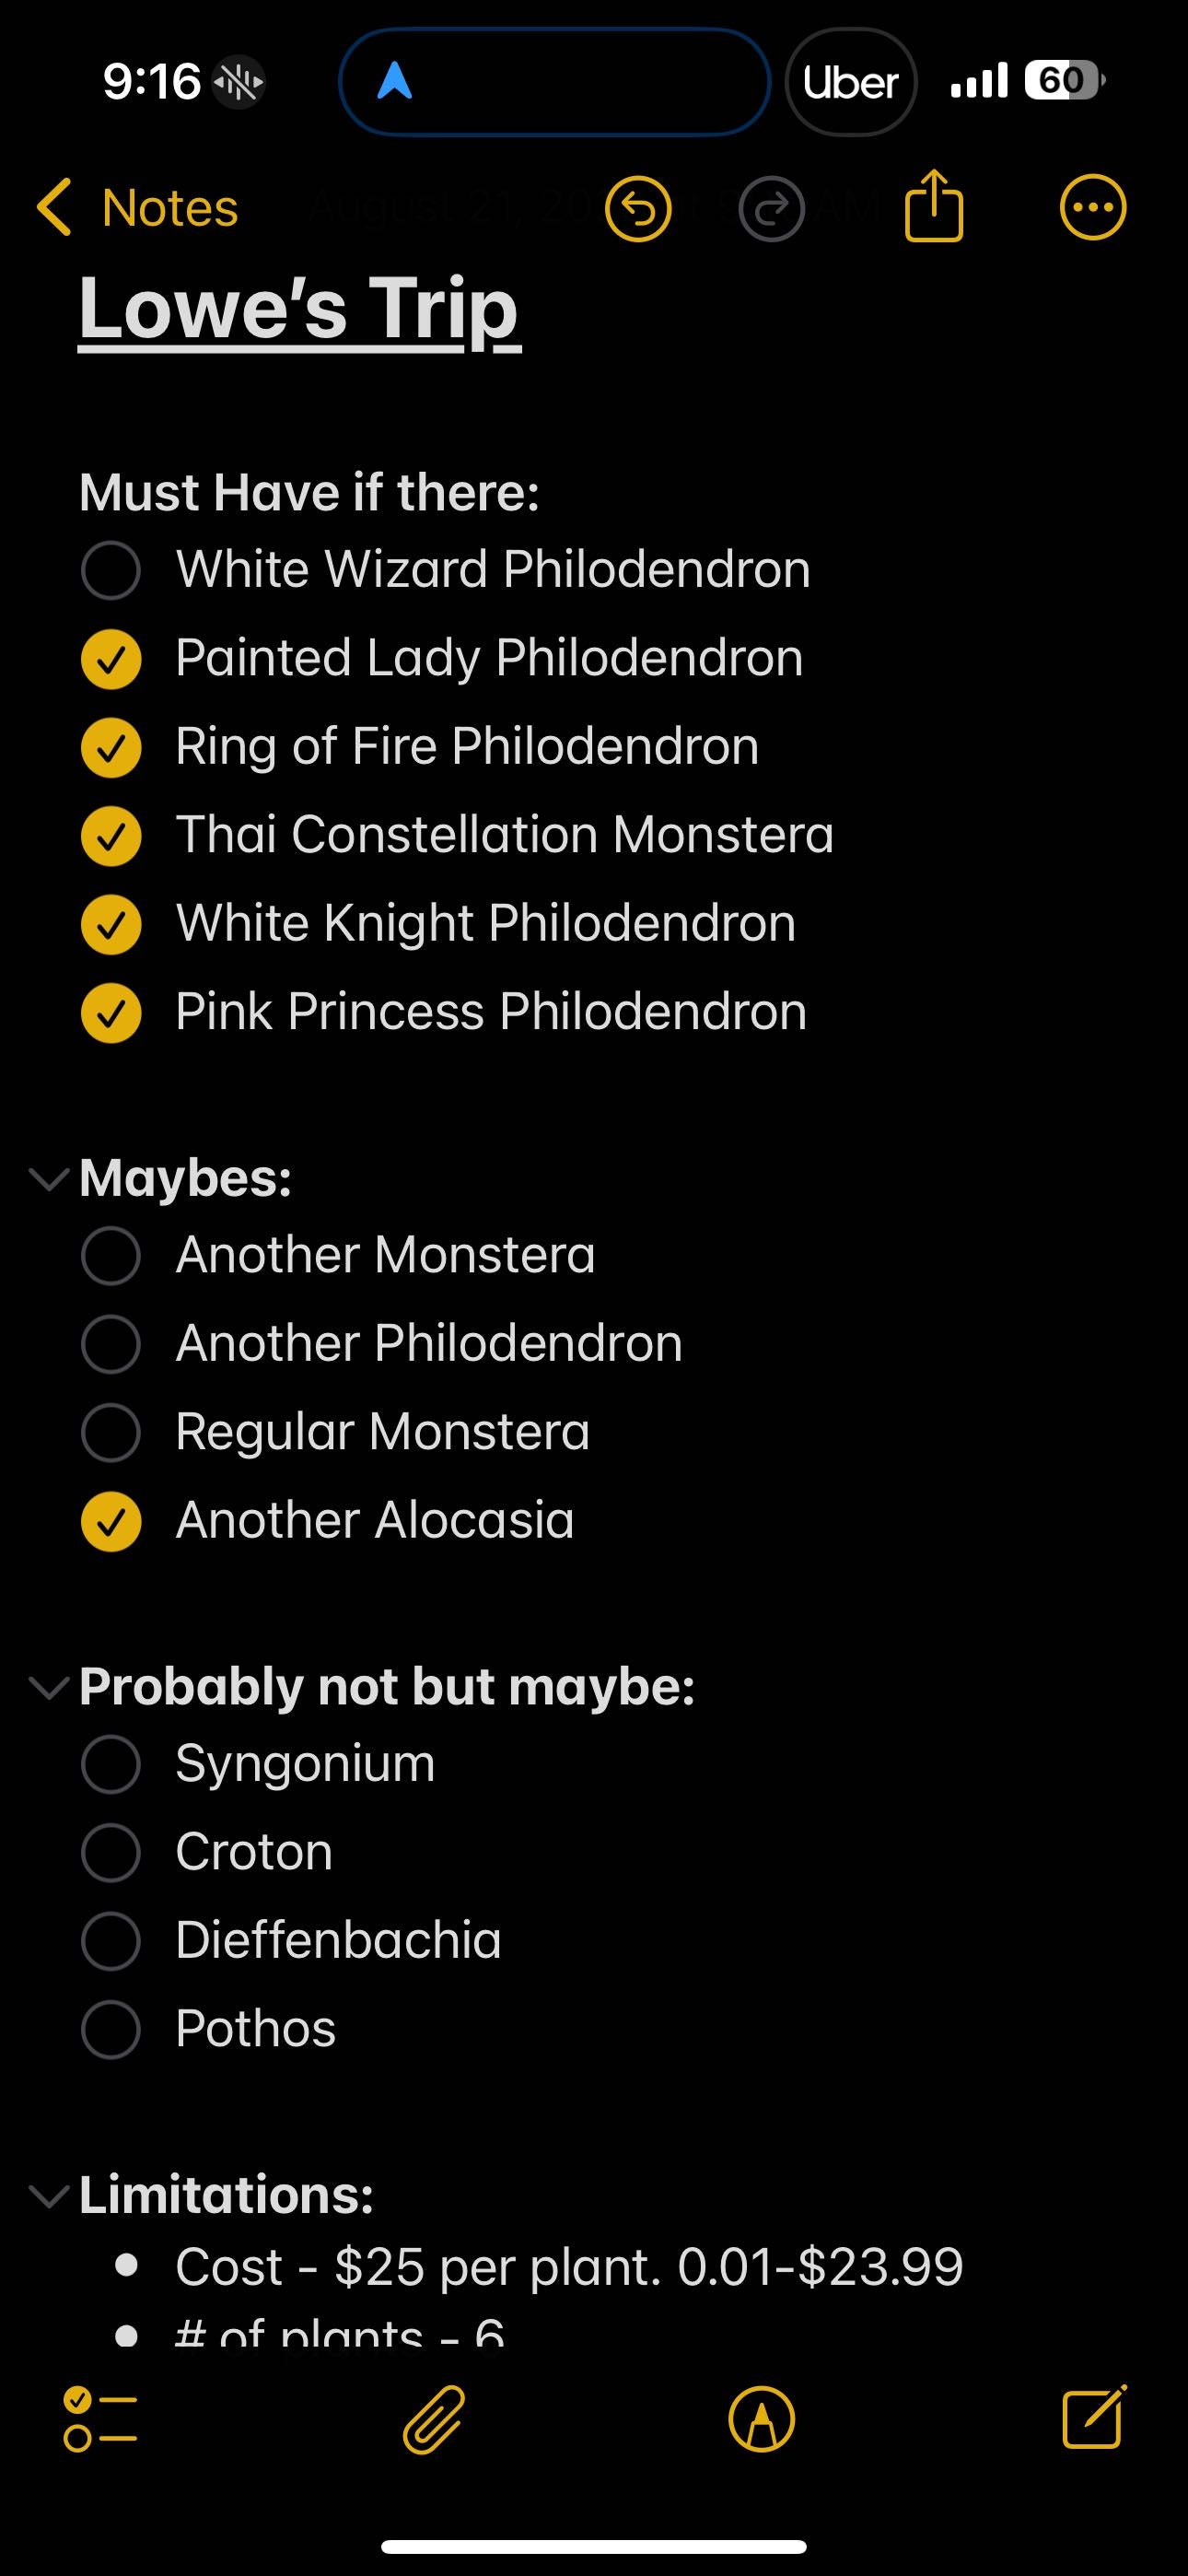
Task: Compose a new note
Action: pyautogui.click(x=1093, y=2418)
